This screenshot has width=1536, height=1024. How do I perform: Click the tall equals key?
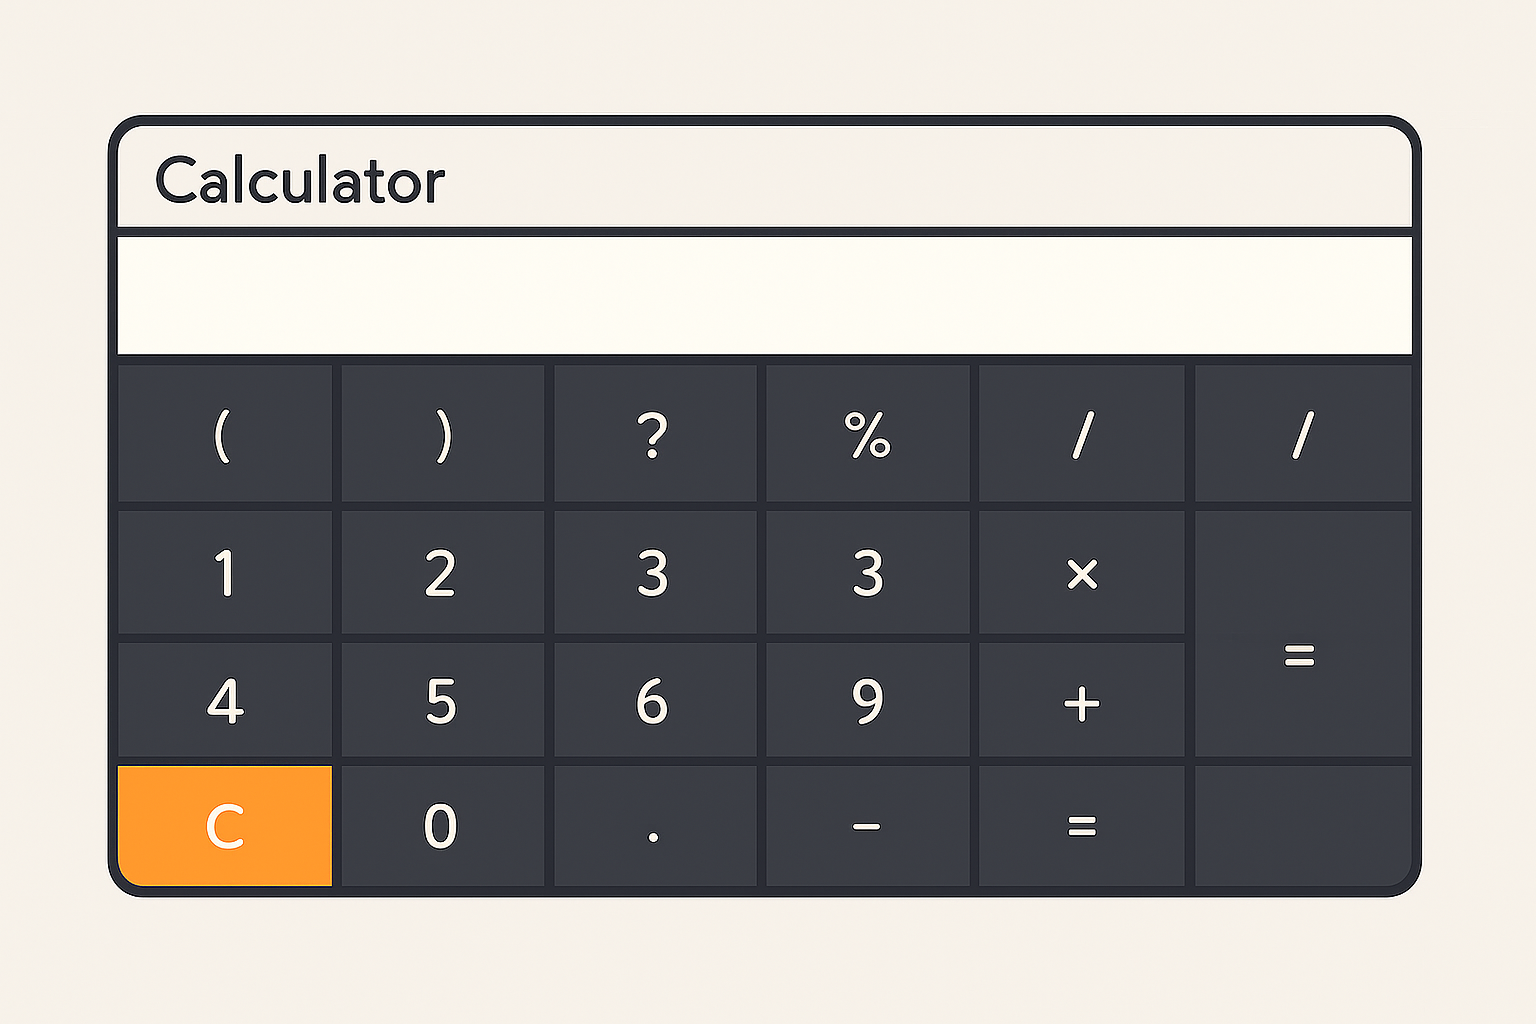pos(1303,634)
